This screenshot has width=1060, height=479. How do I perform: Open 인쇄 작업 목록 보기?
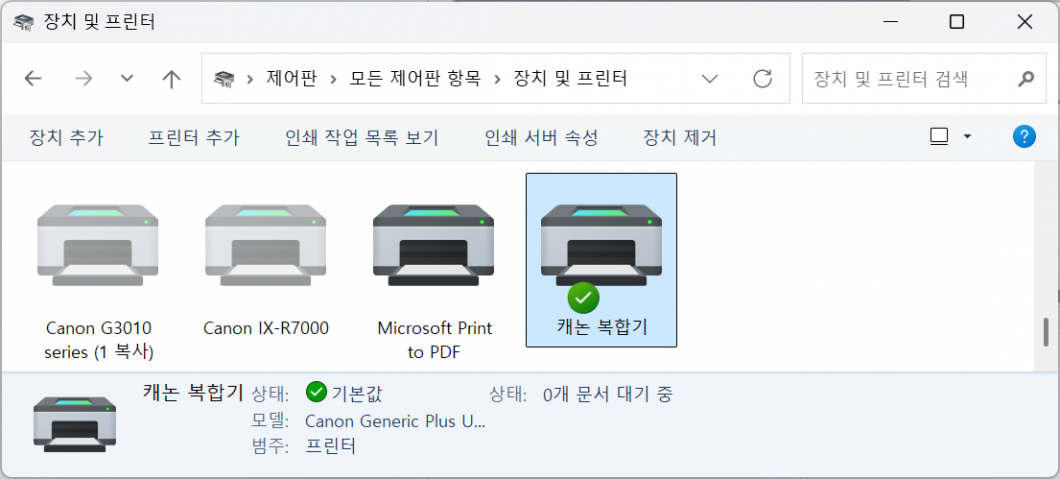tap(362, 138)
